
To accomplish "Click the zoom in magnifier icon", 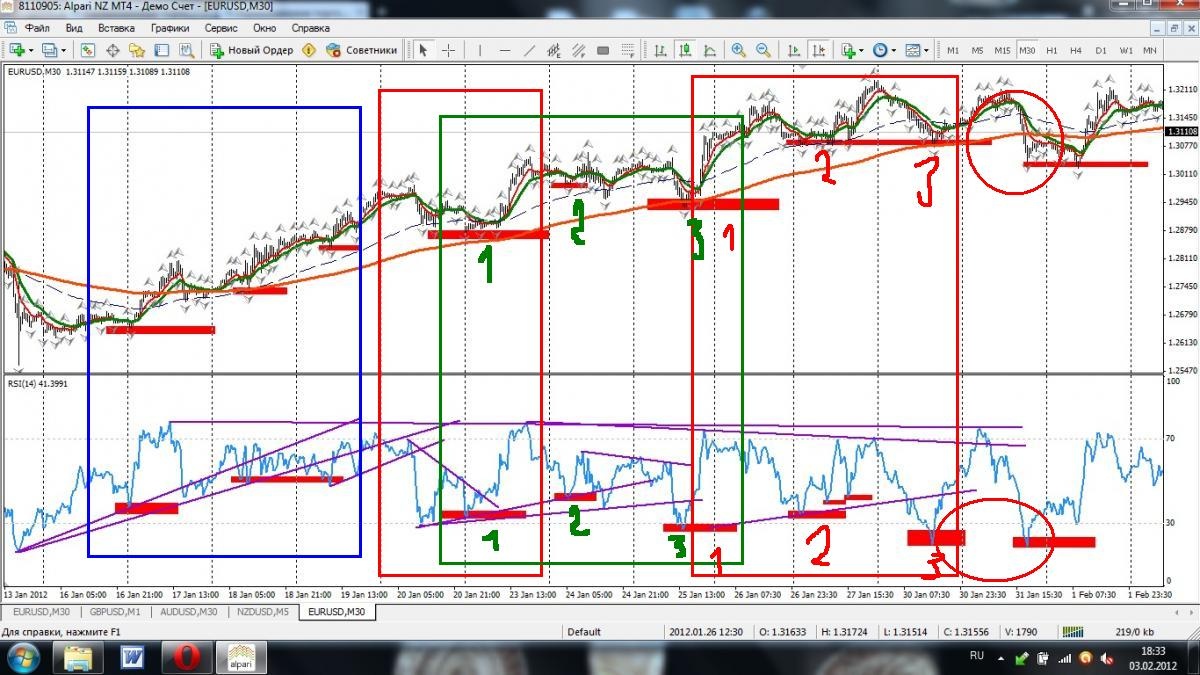I will [738, 50].
